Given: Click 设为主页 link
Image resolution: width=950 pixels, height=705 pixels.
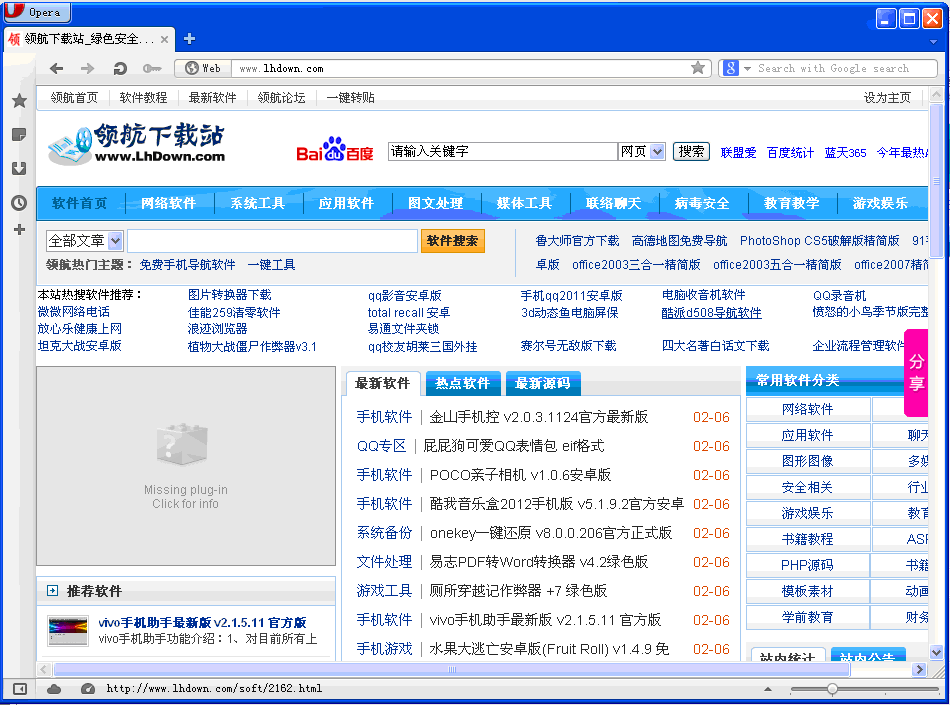Looking at the screenshot, I should [x=887, y=98].
